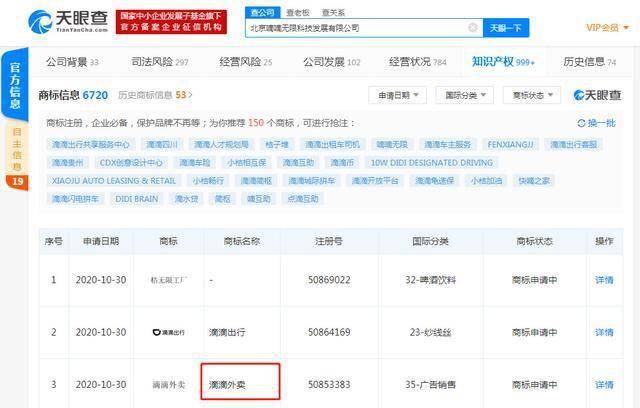Select the 滴滴城际拼车 trademark tag
The width and height of the screenshot is (640, 408).
pos(311,180)
